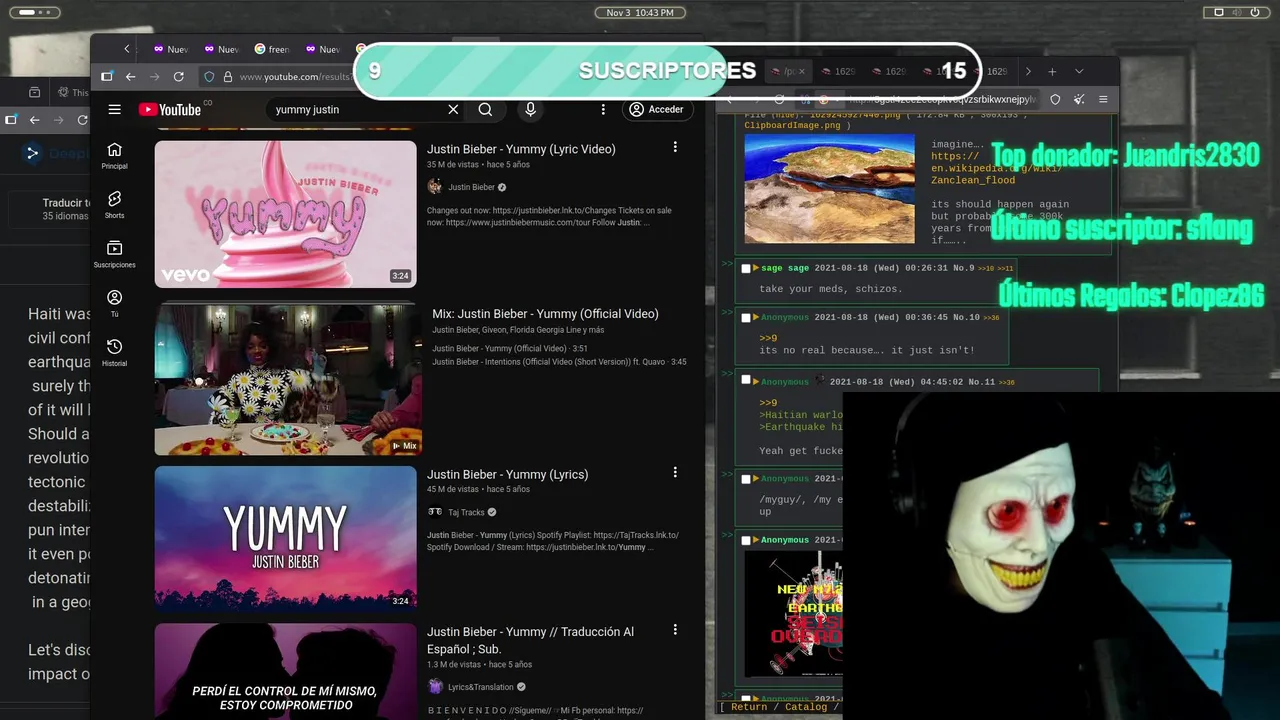Click the broom new-identity icon
Viewport: 1280px width, 720px height.
point(1079,99)
